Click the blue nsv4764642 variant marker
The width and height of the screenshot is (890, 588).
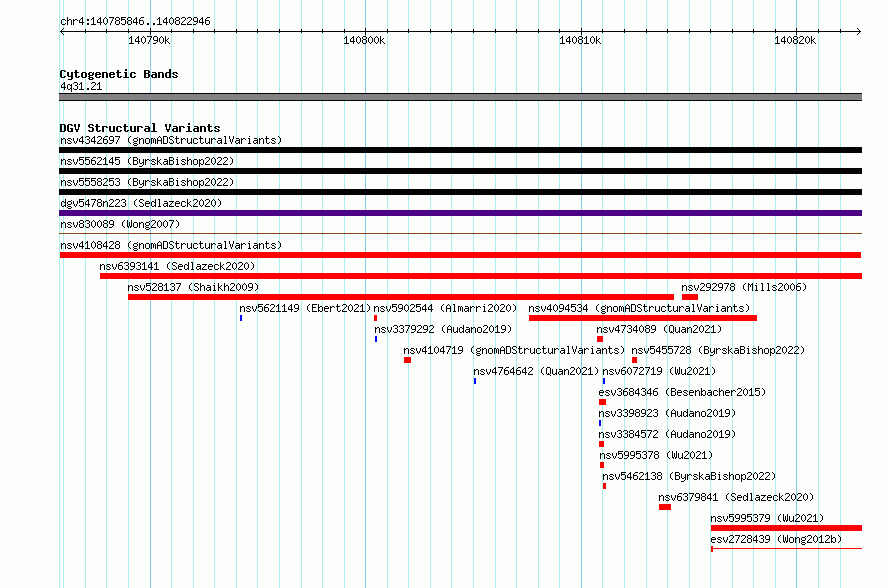tap(475, 381)
